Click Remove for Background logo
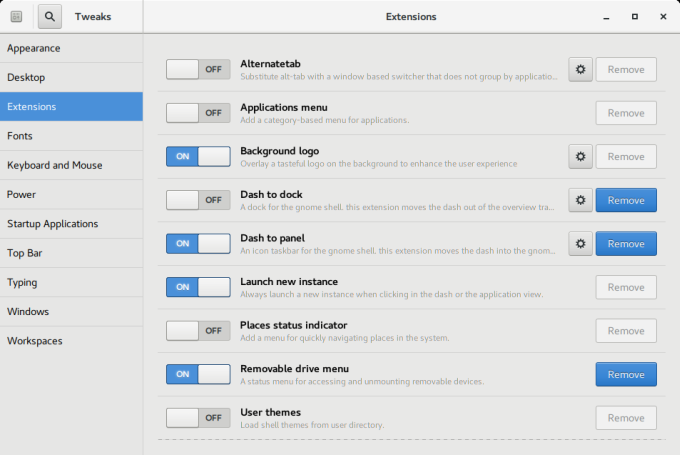Viewport: 680px width, 455px height. coord(626,157)
